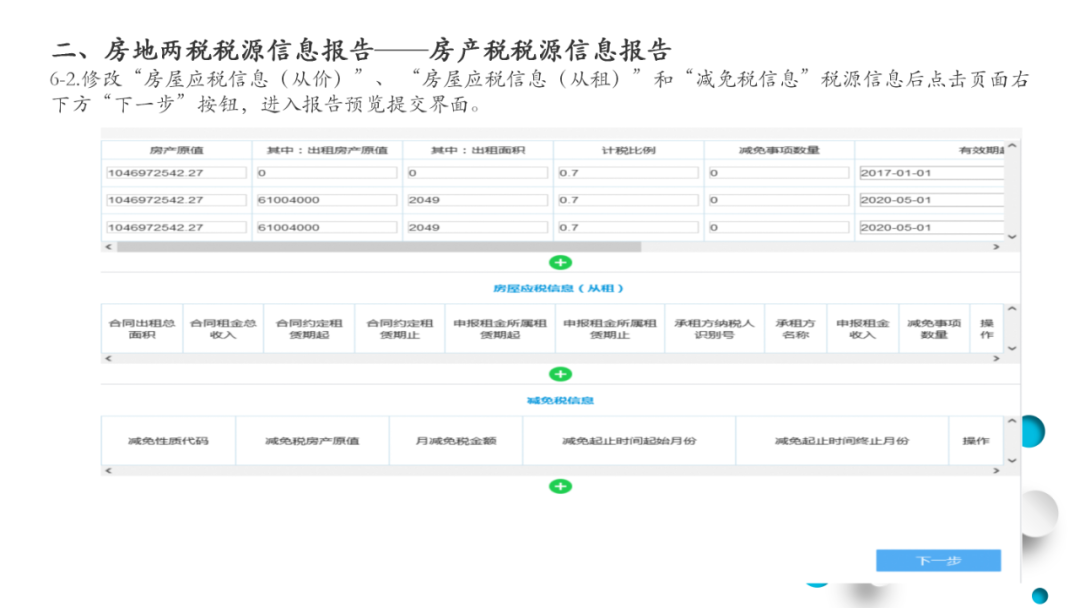Click the 减免事项数量 header above the input rows
Image resolution: width=1080 pixels, height=608 pixels.
tap(779, 150)
